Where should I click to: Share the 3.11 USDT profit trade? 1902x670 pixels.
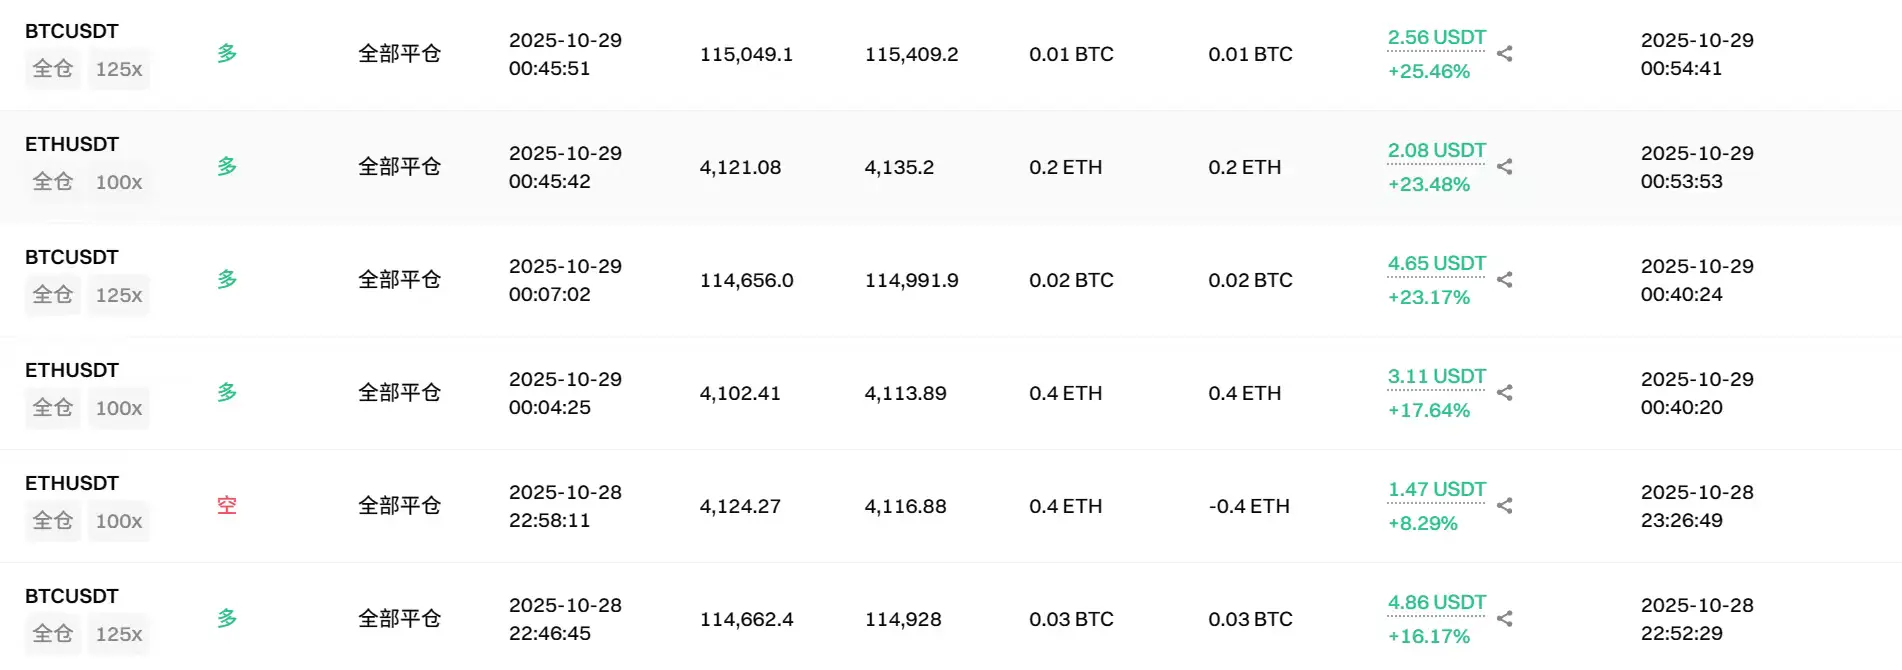pos(1504,393)
